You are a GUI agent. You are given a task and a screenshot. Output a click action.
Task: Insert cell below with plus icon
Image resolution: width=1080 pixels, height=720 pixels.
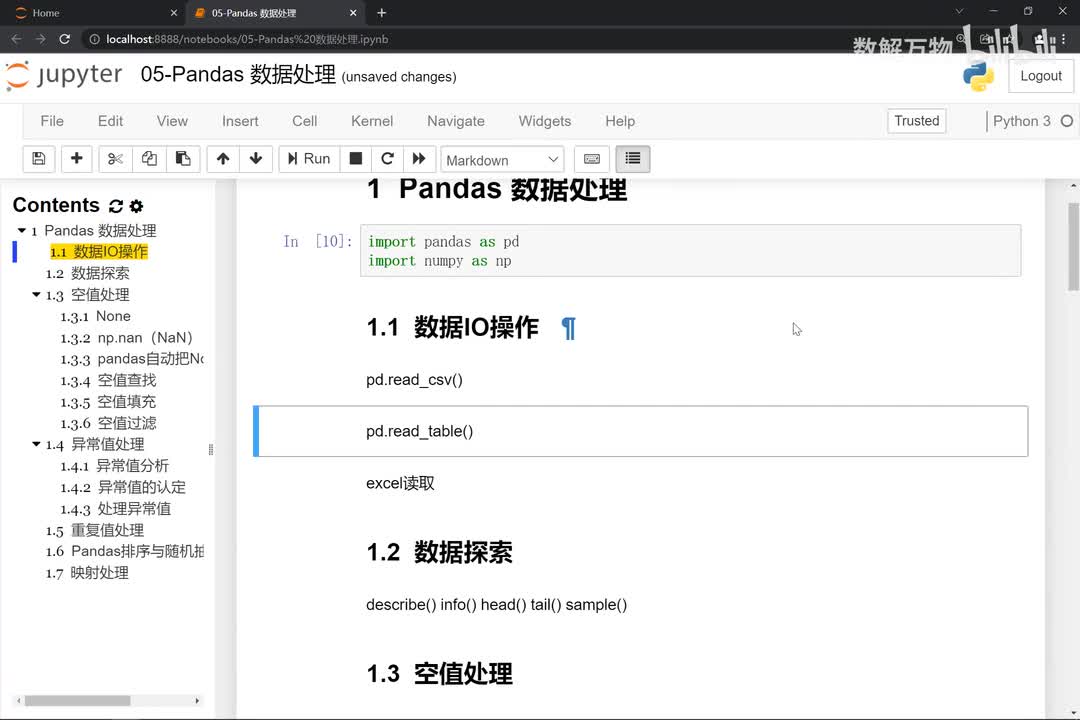point(76,159)
